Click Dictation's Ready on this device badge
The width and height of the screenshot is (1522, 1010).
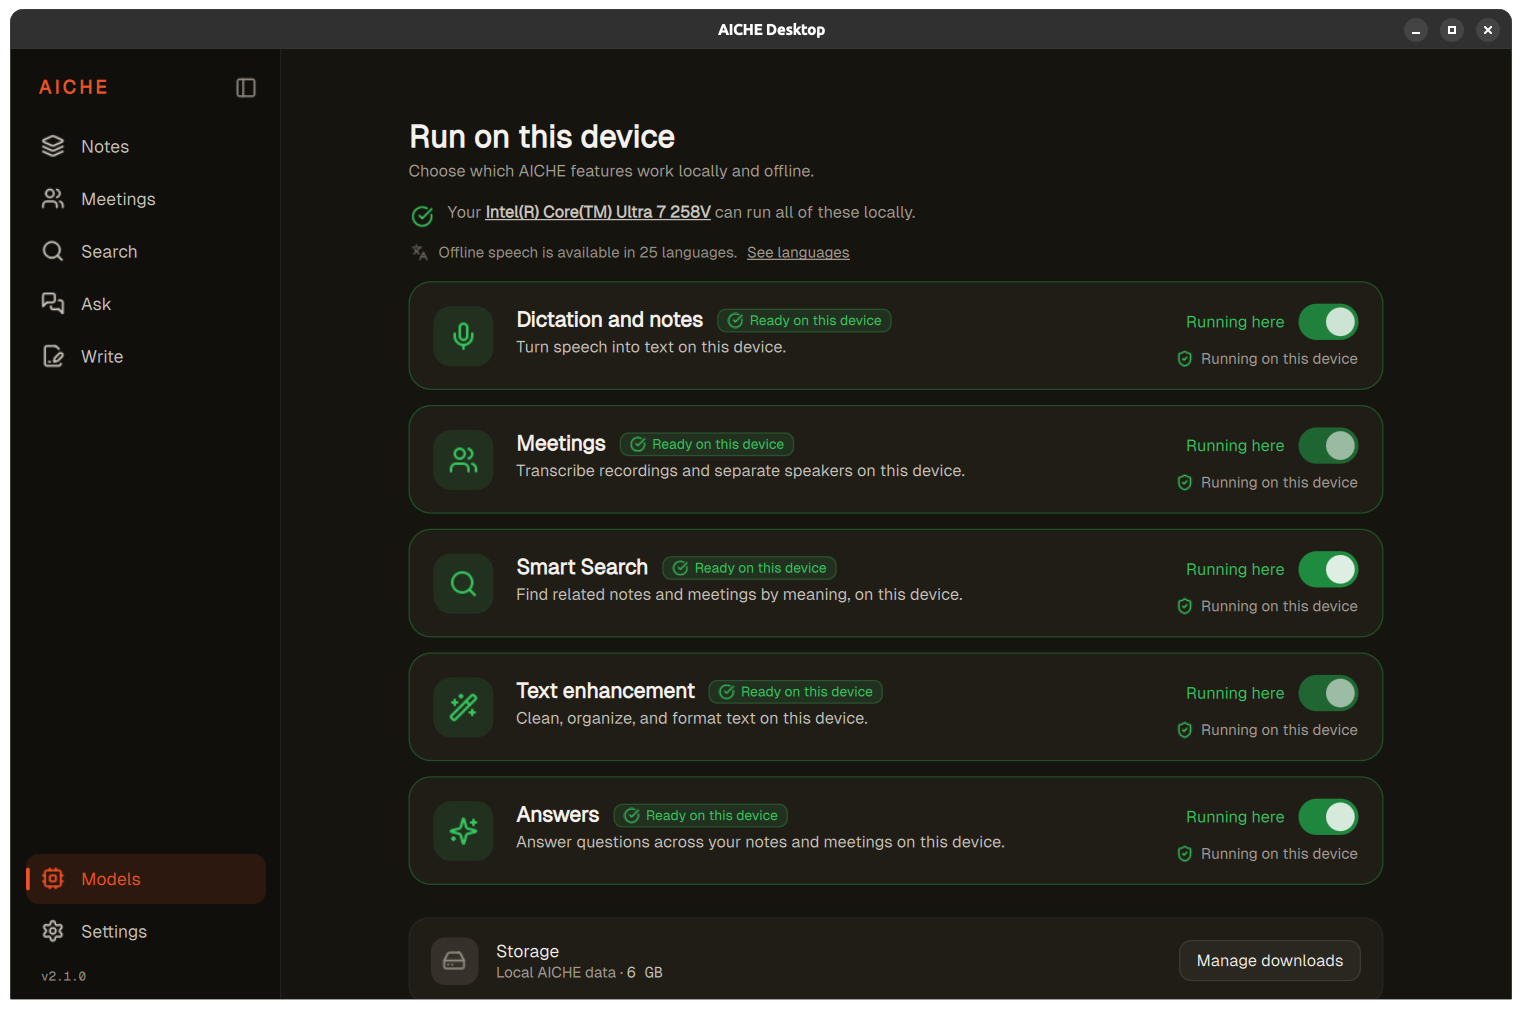click(804, 321)
